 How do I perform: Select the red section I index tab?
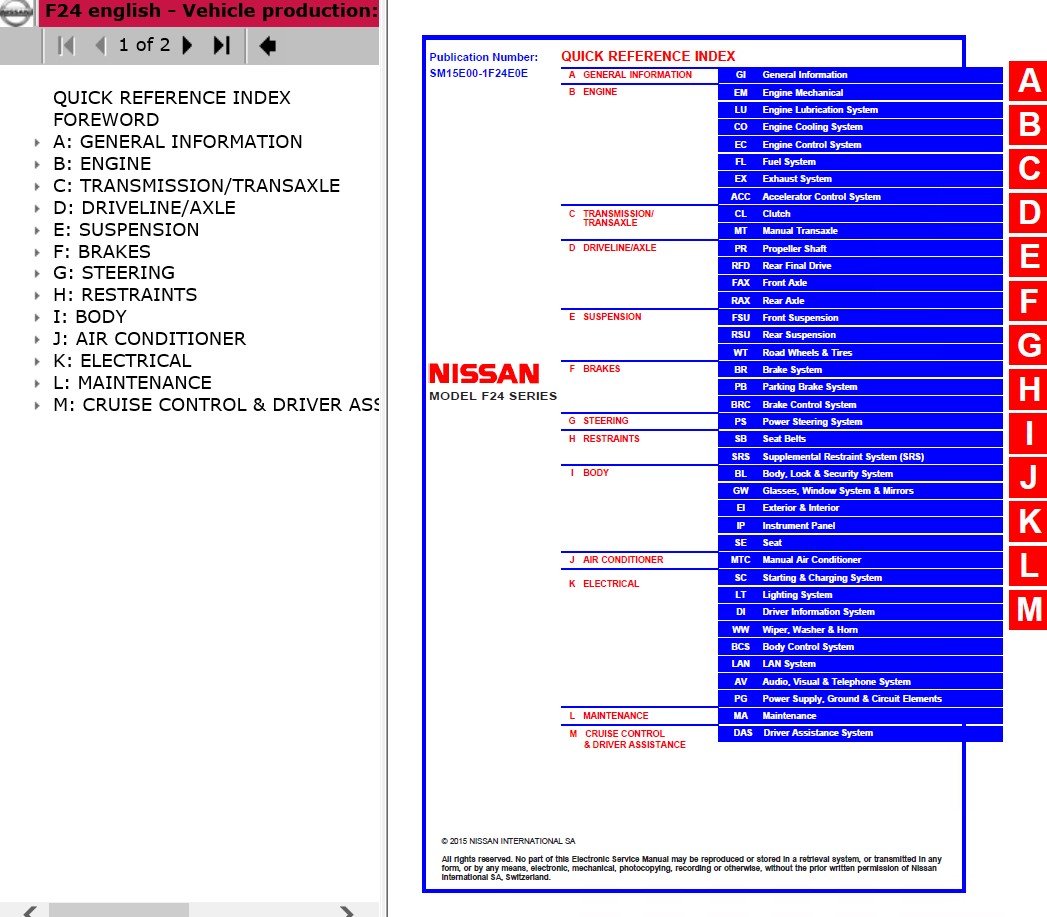1028,433
